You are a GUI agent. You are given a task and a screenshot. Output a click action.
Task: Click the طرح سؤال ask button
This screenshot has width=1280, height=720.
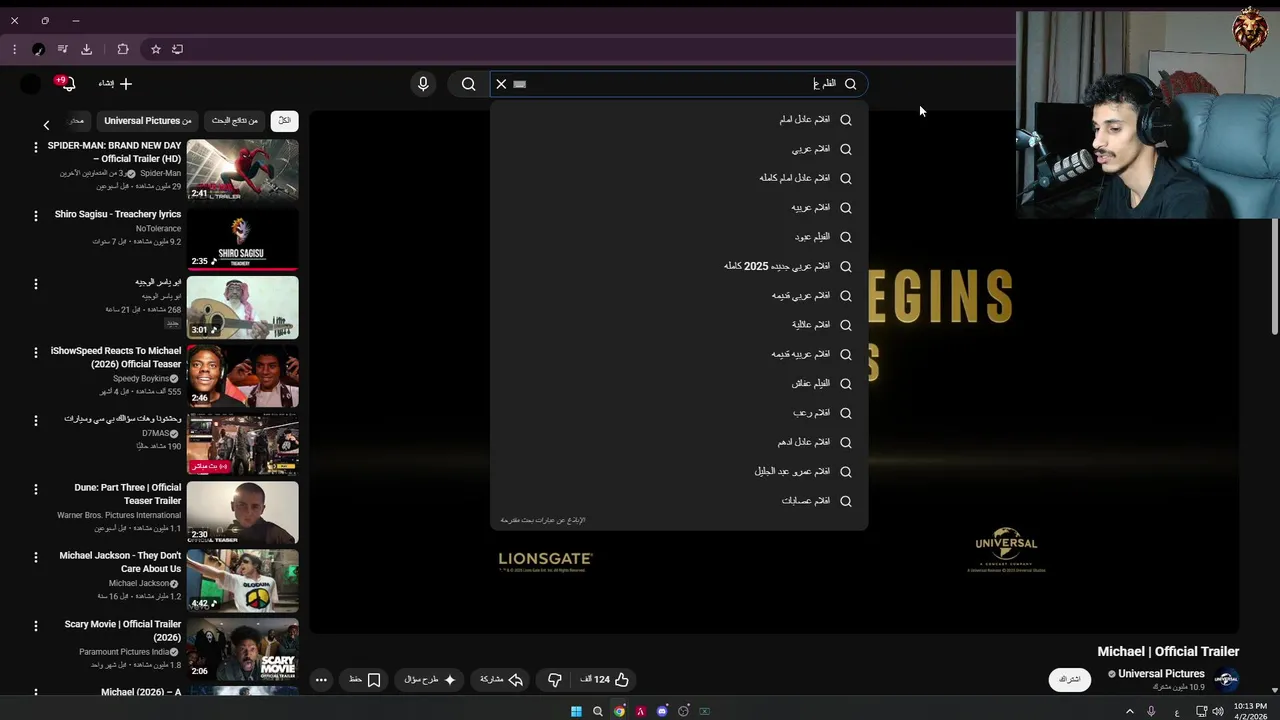click(x=430, y=680)
